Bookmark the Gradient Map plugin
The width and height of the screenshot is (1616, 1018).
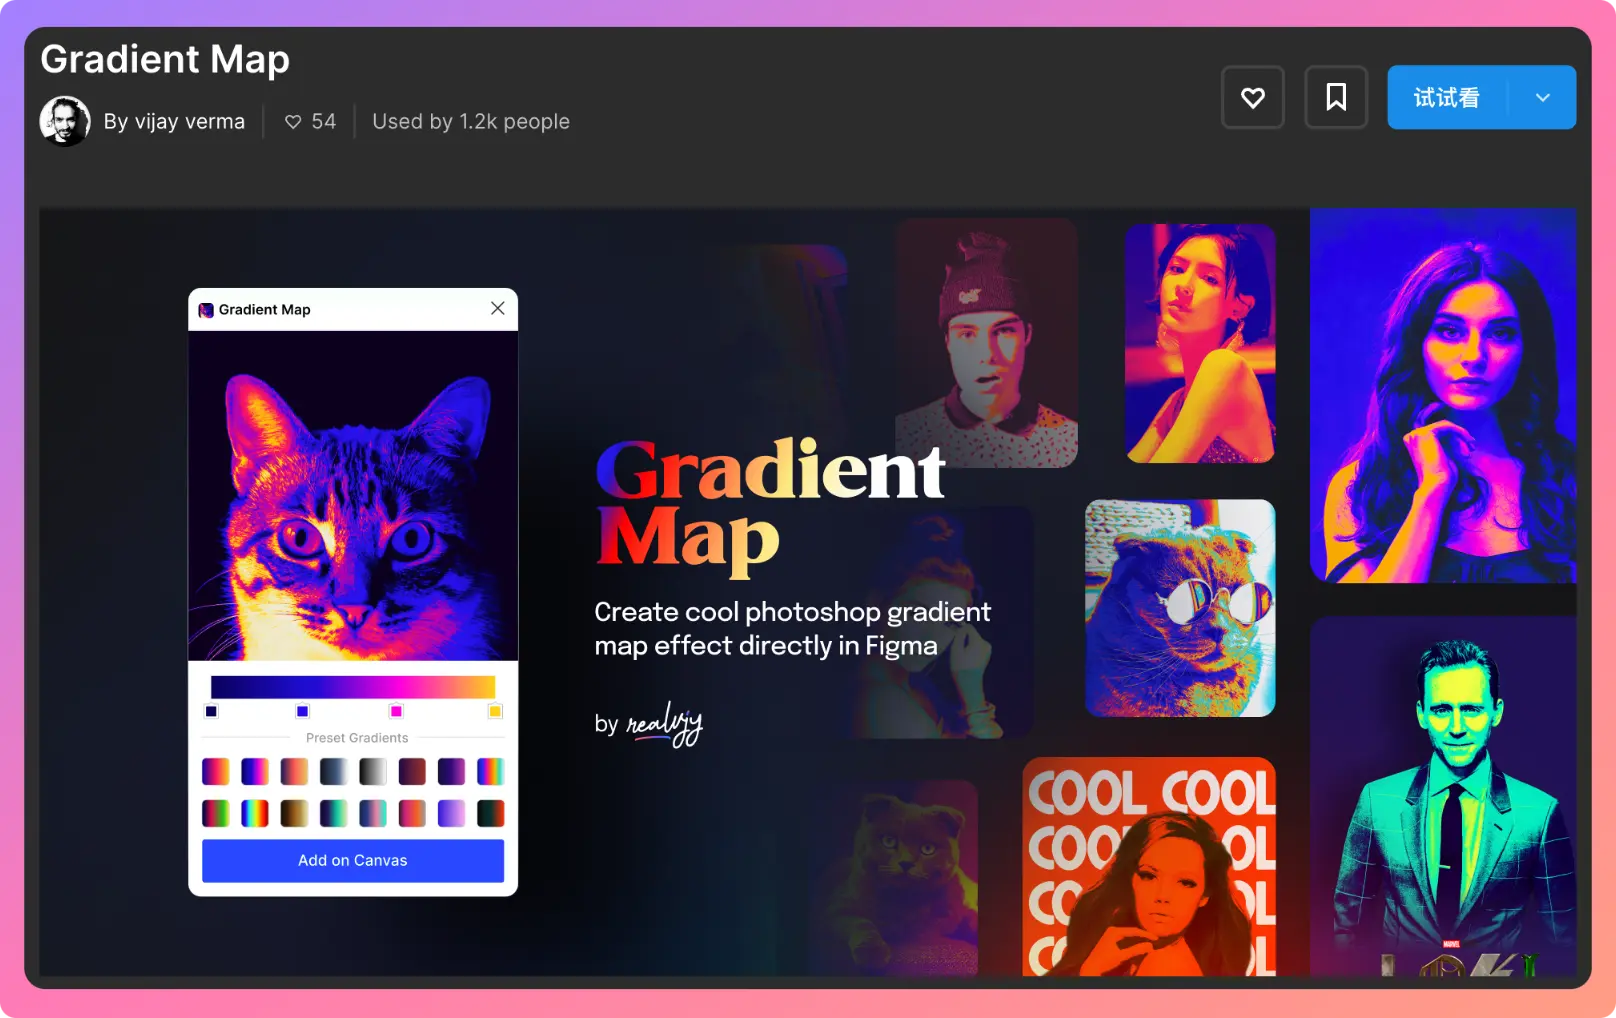click(1335, 97)
